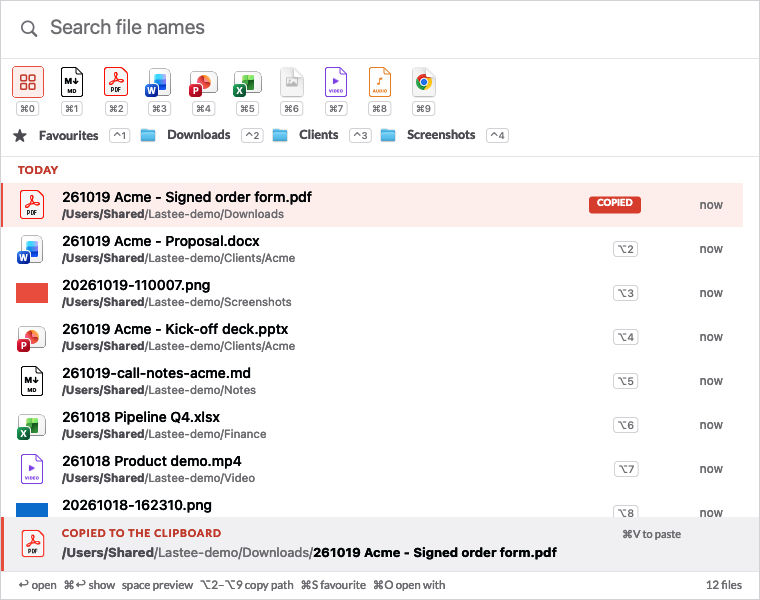Filter by PDF files icon

116,82
